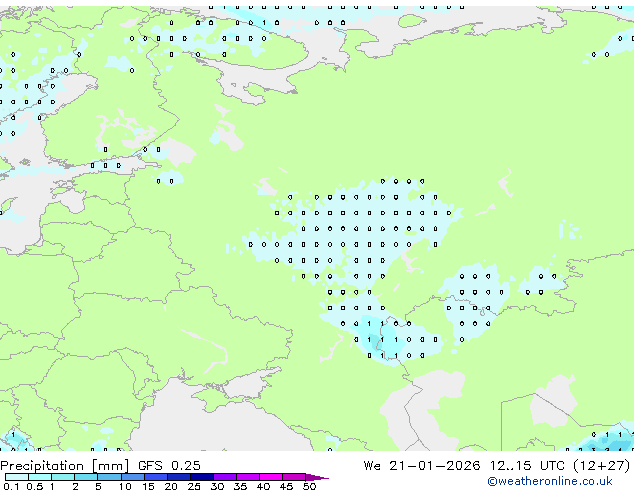This screenshot has width=634, height=490.
Task: Click the legend value label '50'
Action: pos(309,486)
